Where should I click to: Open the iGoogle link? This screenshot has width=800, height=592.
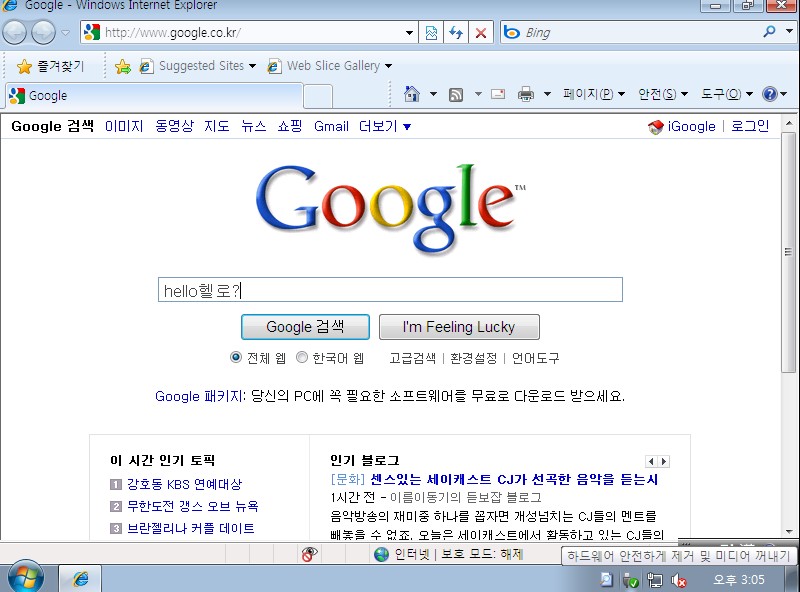pos(691,126)
